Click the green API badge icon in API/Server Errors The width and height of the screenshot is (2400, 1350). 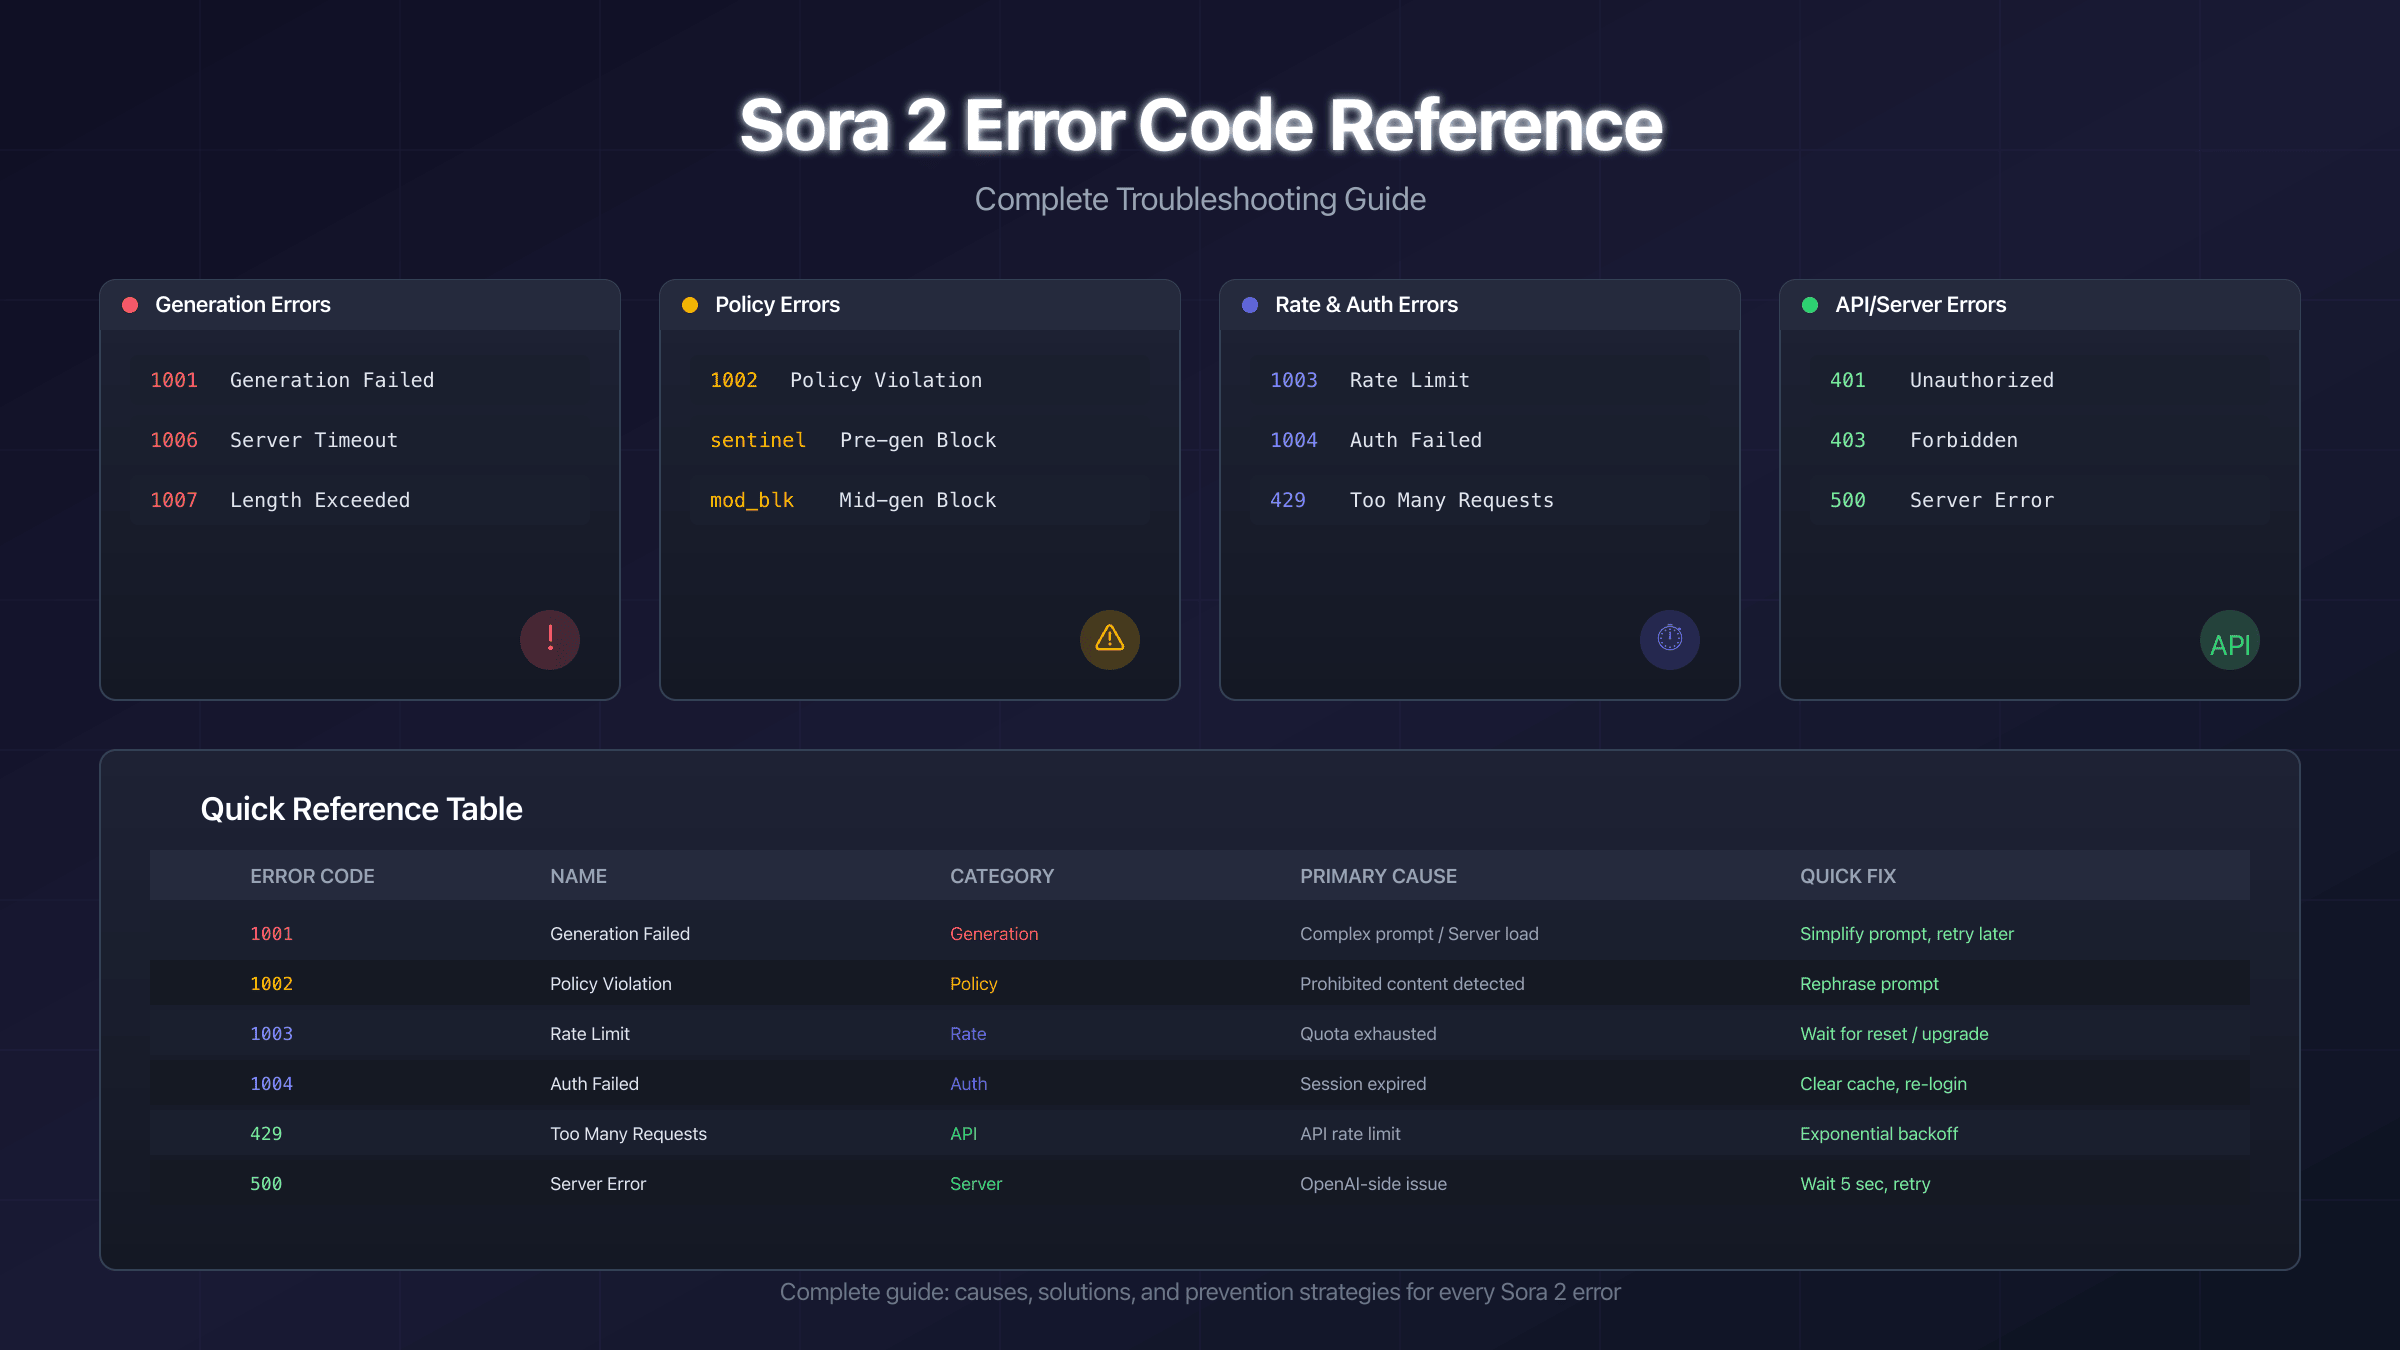(2229, 640)
